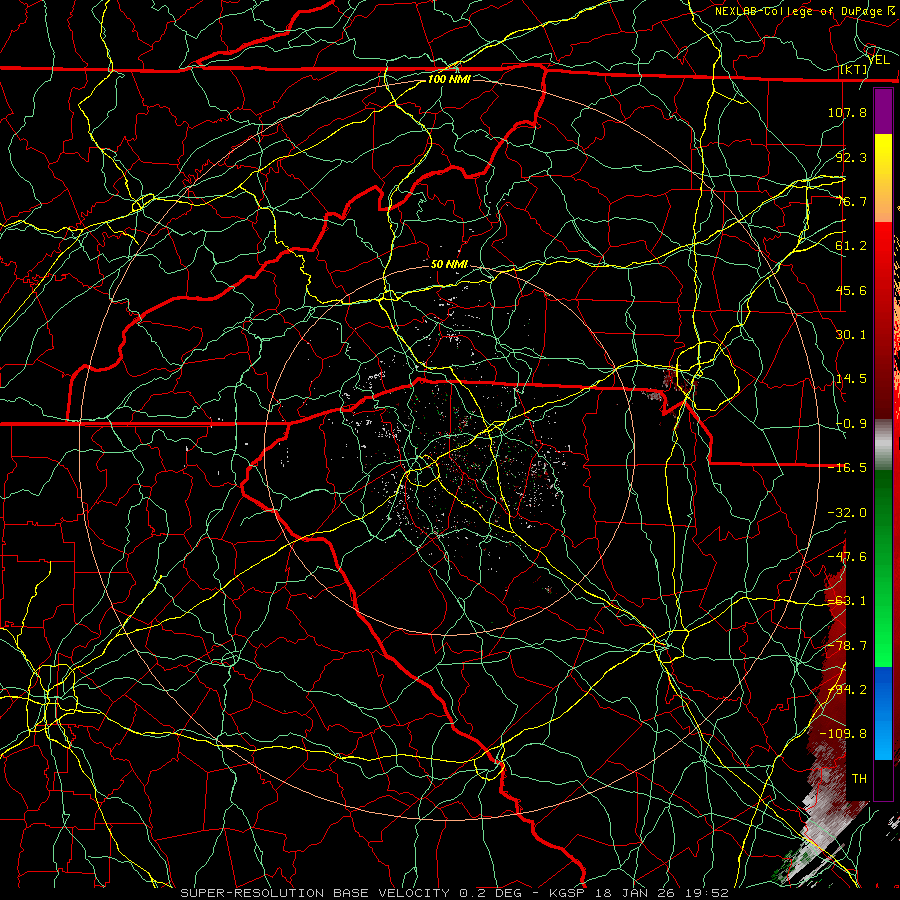Screen dimensions: 900x900
Task: Click the 45.6 velocity scale value
Action: pos(851,290)
